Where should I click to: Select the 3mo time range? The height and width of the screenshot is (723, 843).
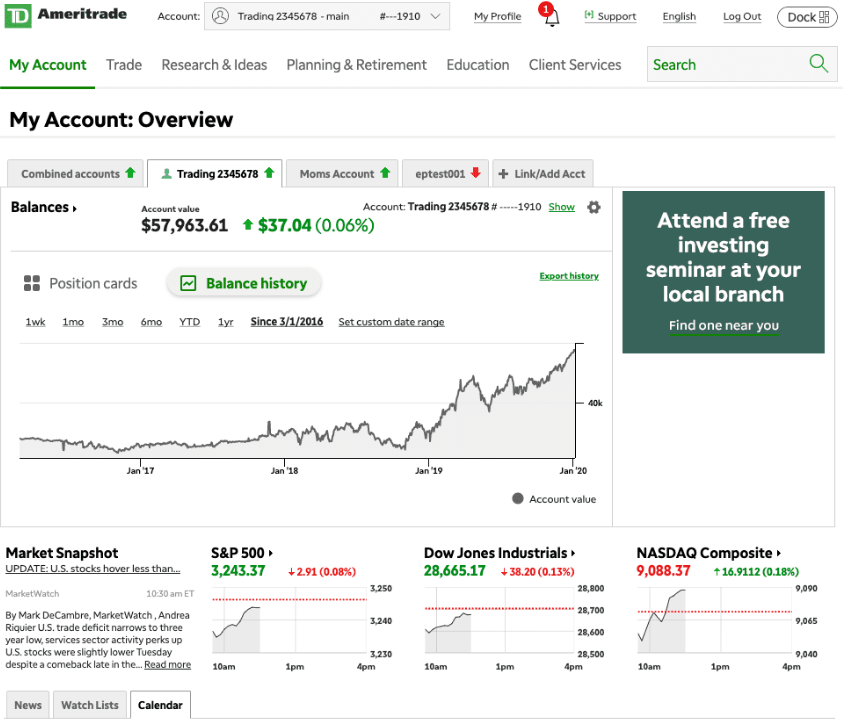(x=113, y=322)
